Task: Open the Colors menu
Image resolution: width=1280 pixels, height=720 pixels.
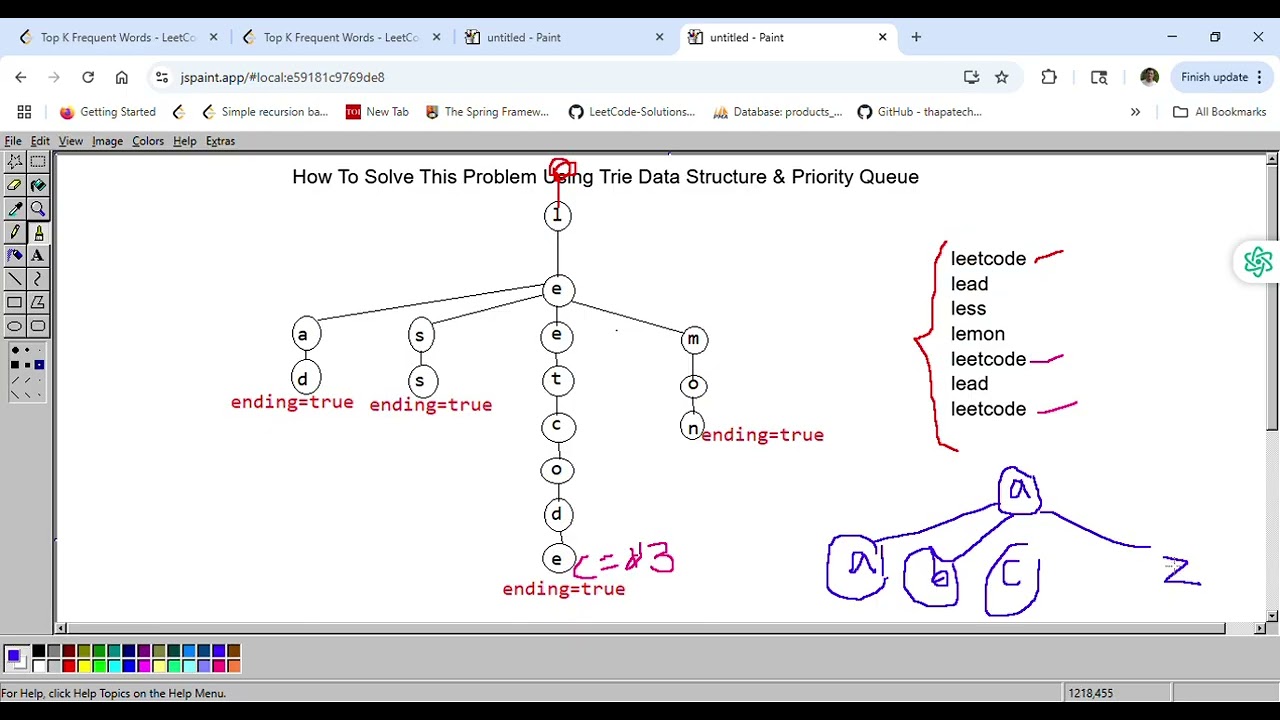Action: point(148,141)
